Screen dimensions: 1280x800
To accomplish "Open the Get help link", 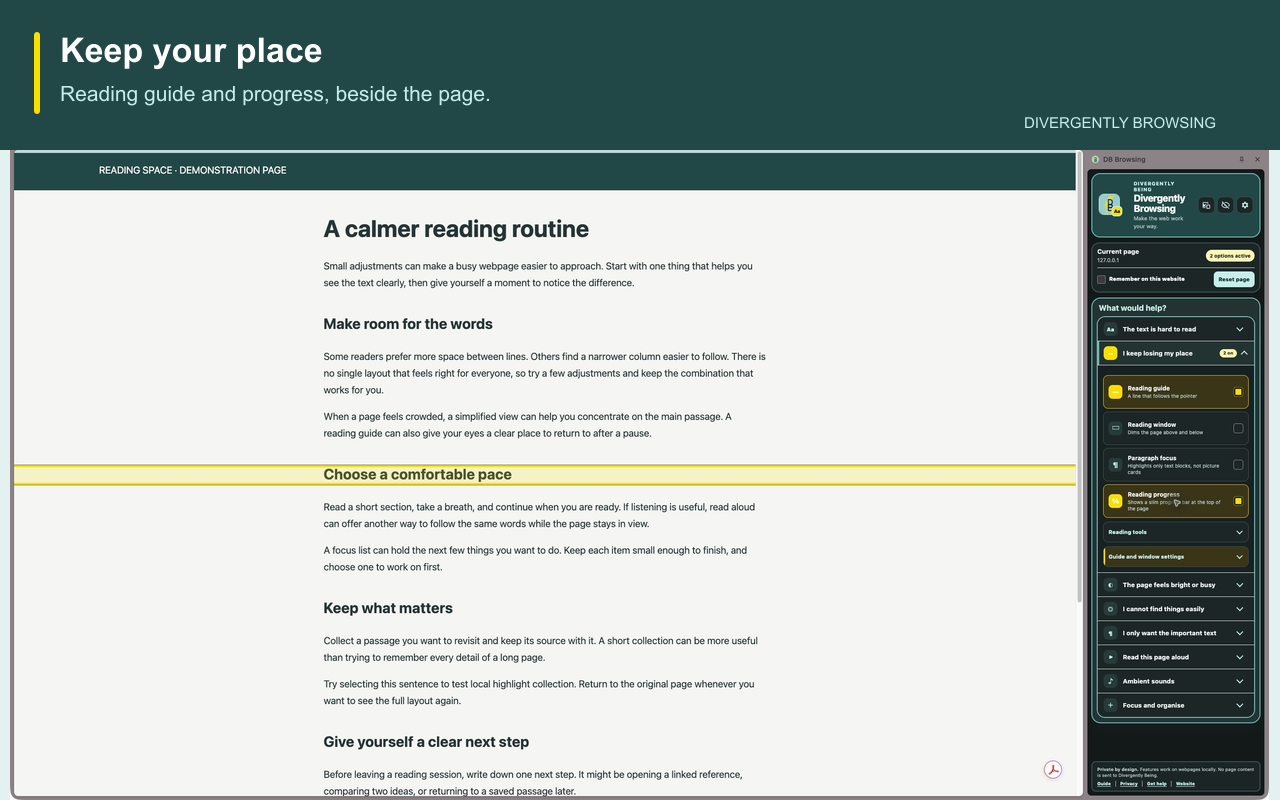I will [1157, 784].
